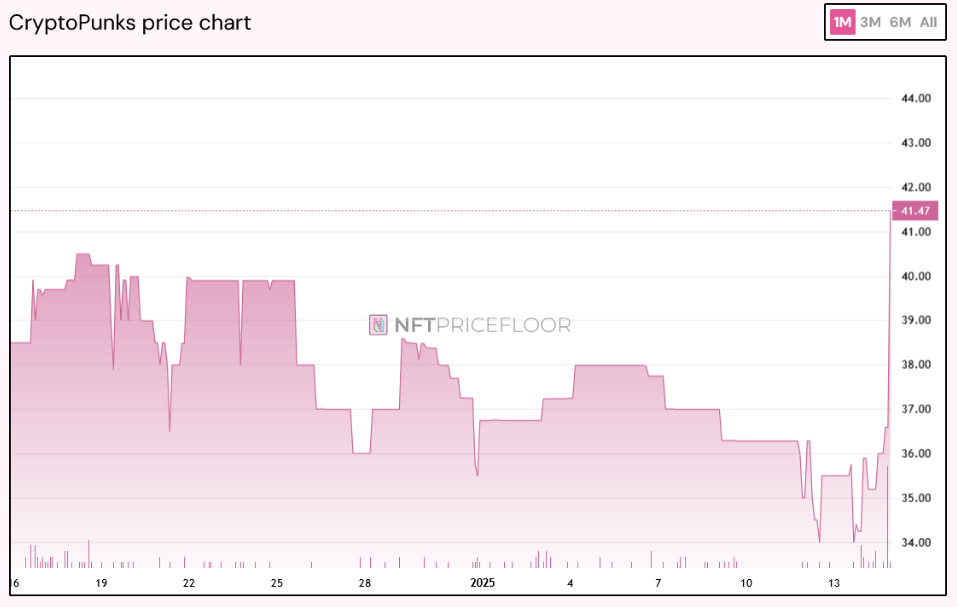
Task: Click date label 7 on time axis
Action: (658, 582)
